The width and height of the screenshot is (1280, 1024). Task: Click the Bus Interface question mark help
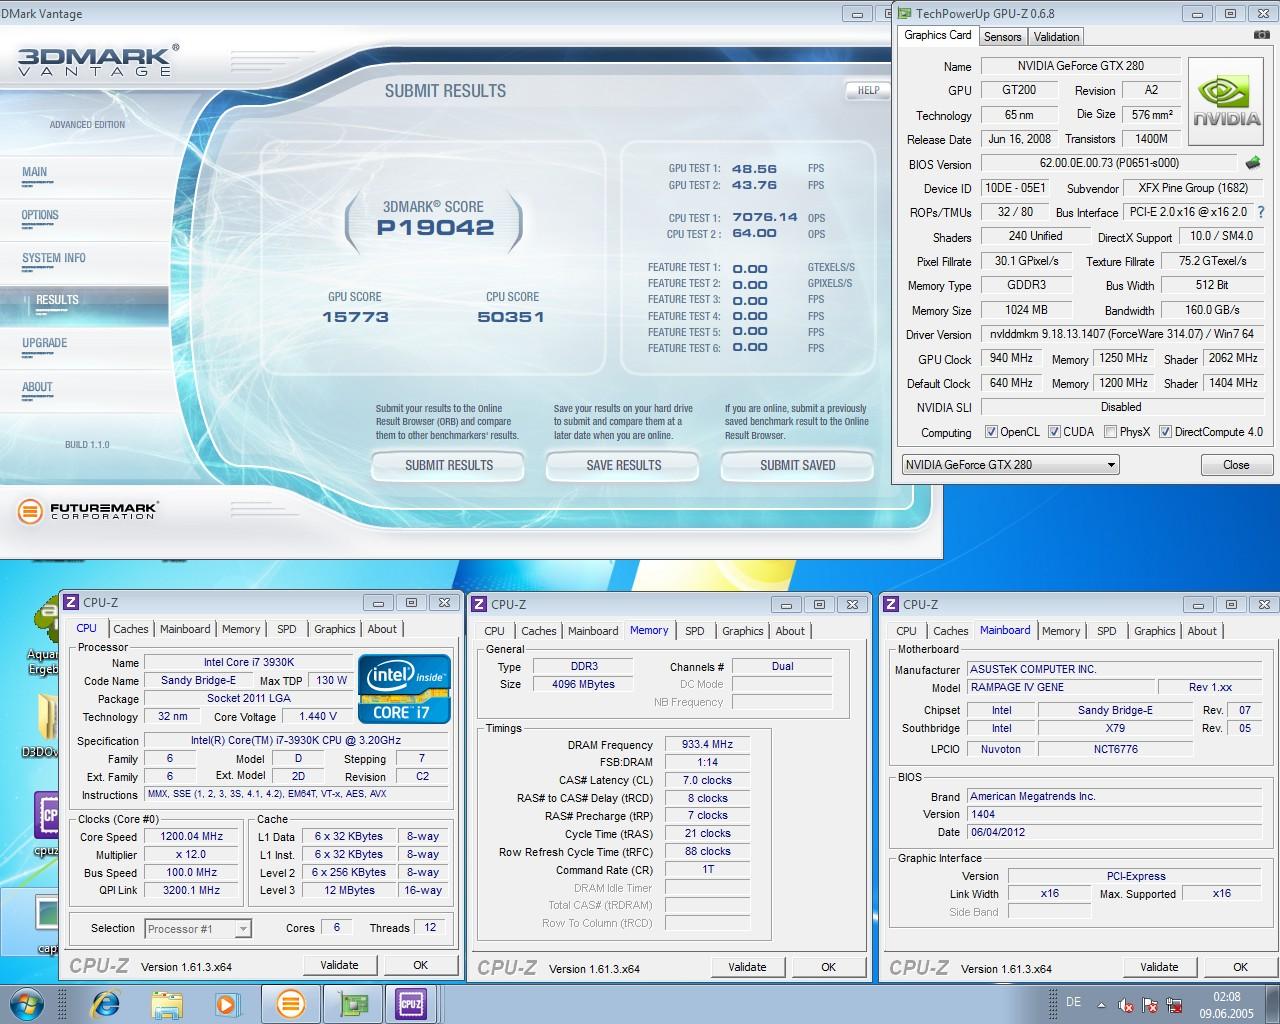point(1261,212)
